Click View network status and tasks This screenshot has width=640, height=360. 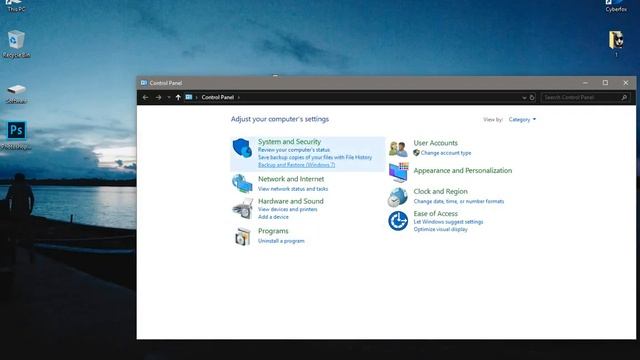[293, 189]
